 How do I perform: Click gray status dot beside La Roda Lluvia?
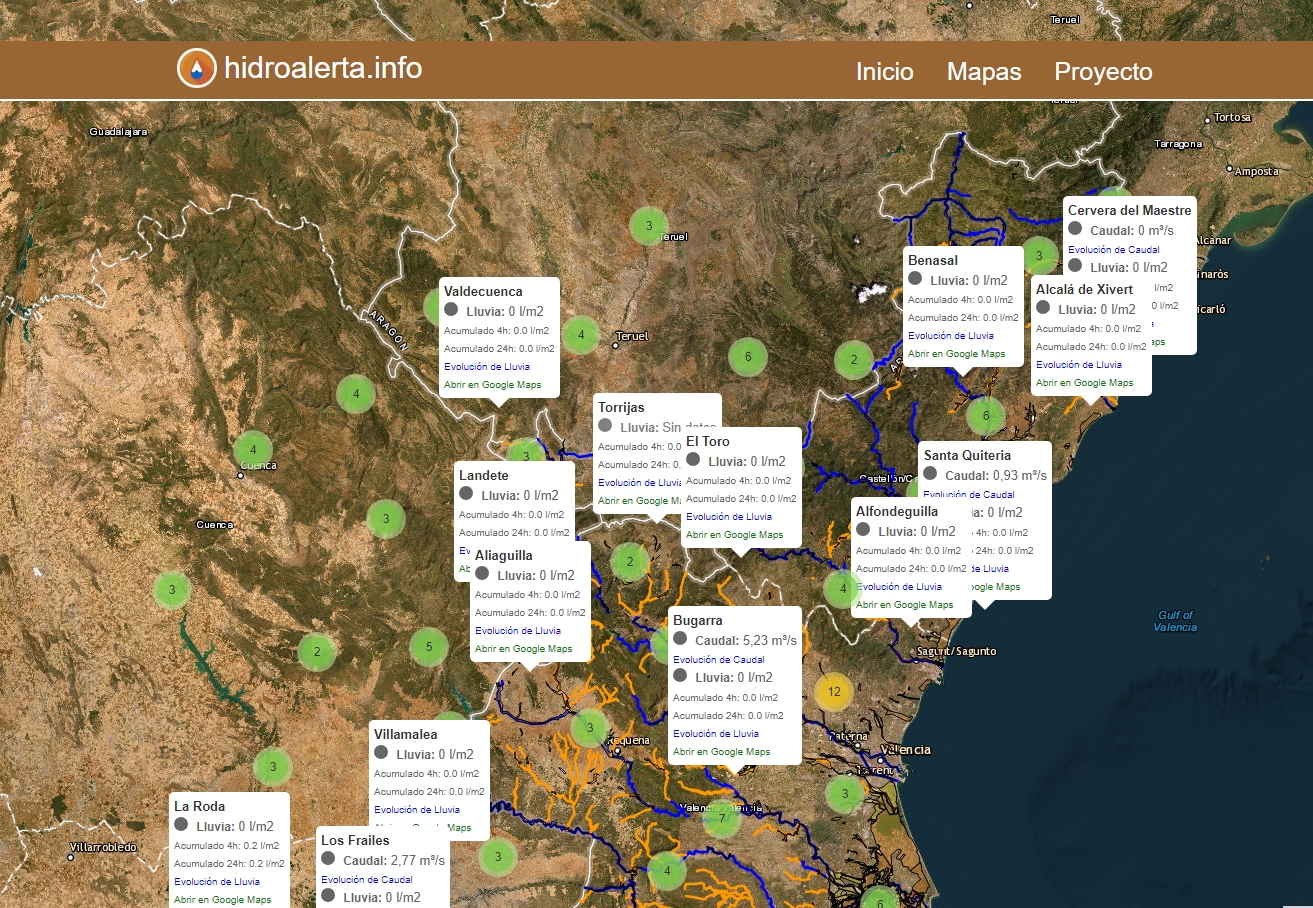tap(181, 824)
